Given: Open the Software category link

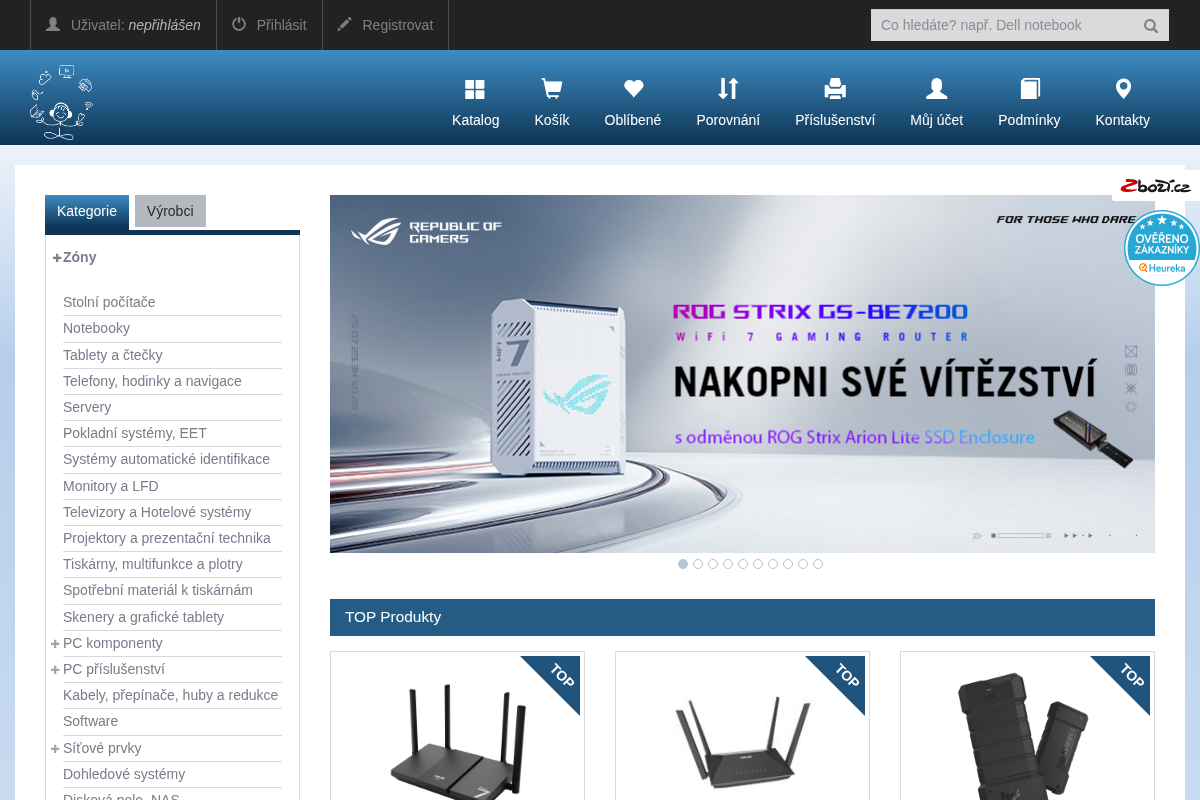Looking at the screenshot, I should (90, 721).
